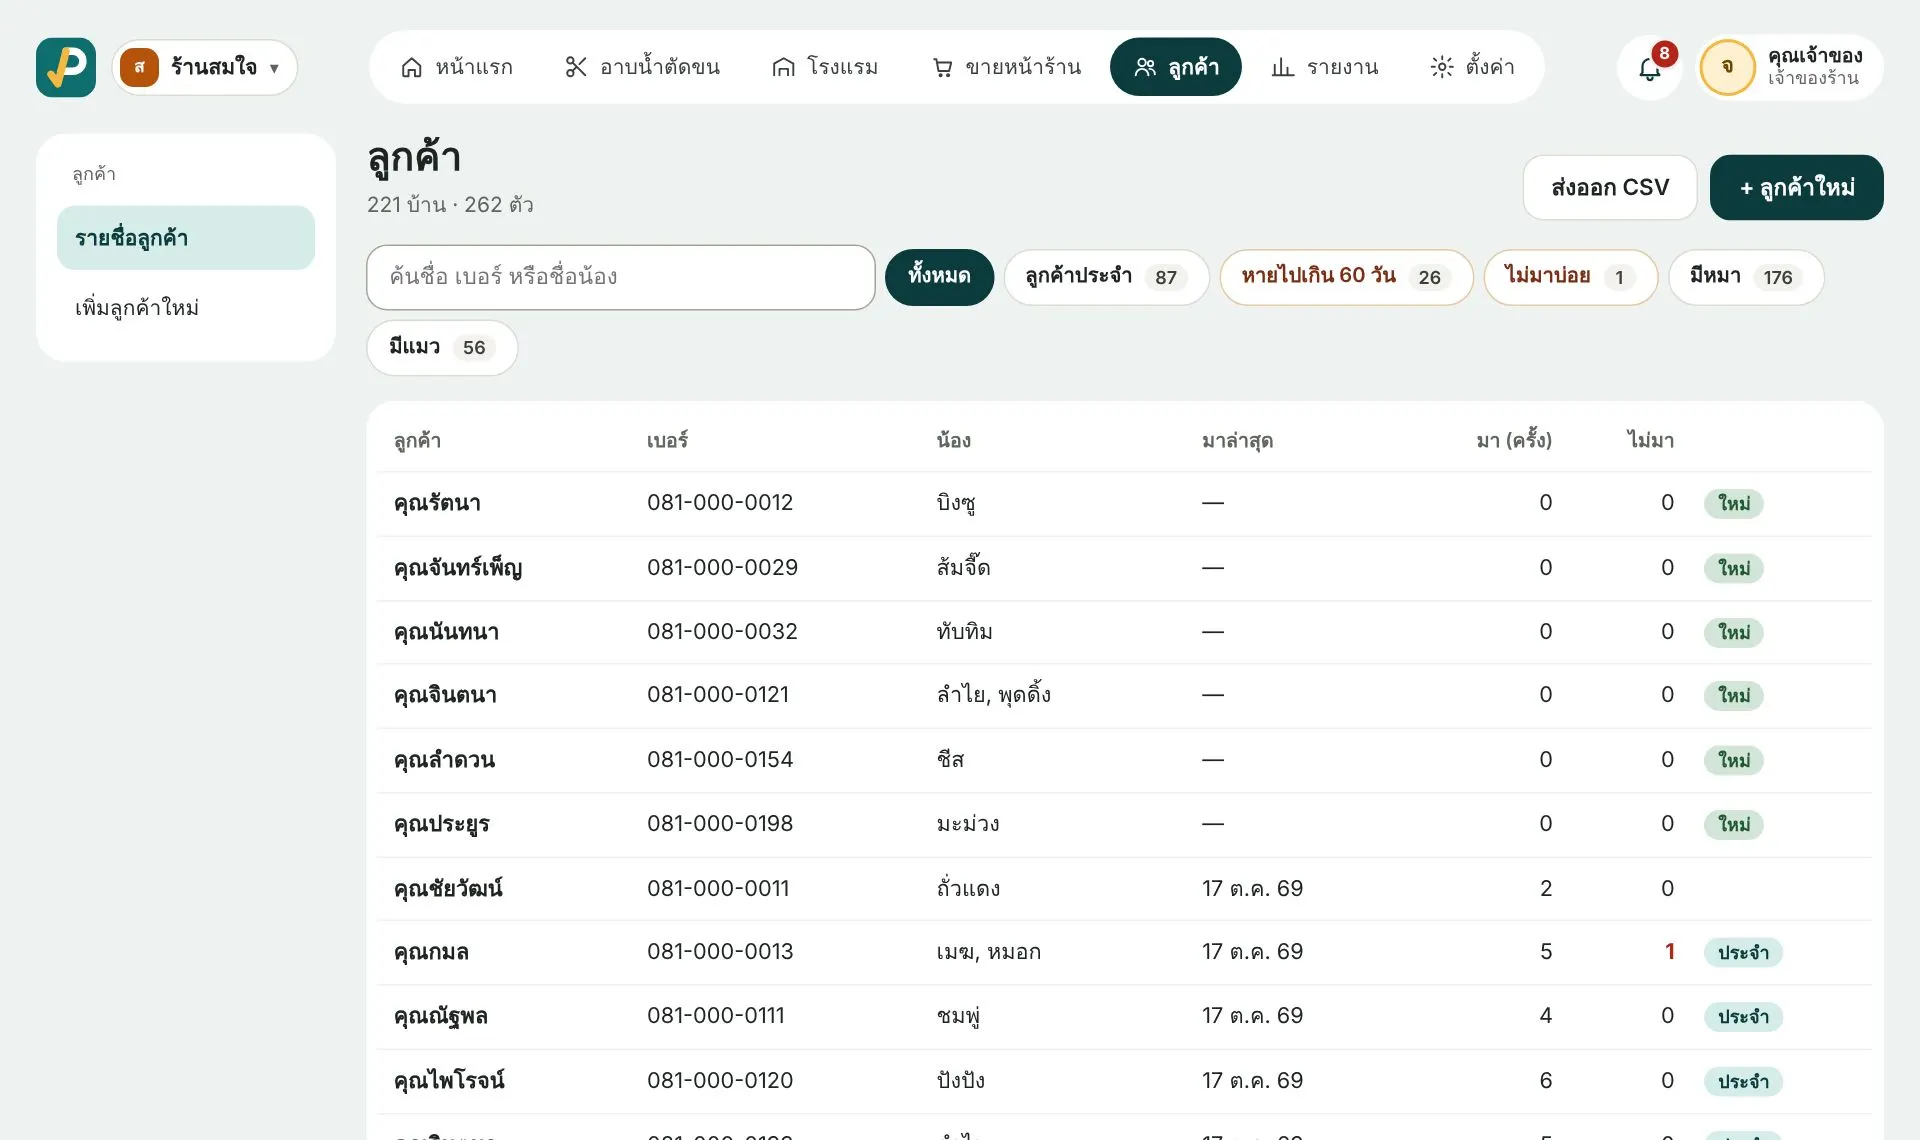Focus the customer search field
1920x1140 pixels.
coord(621,277)
